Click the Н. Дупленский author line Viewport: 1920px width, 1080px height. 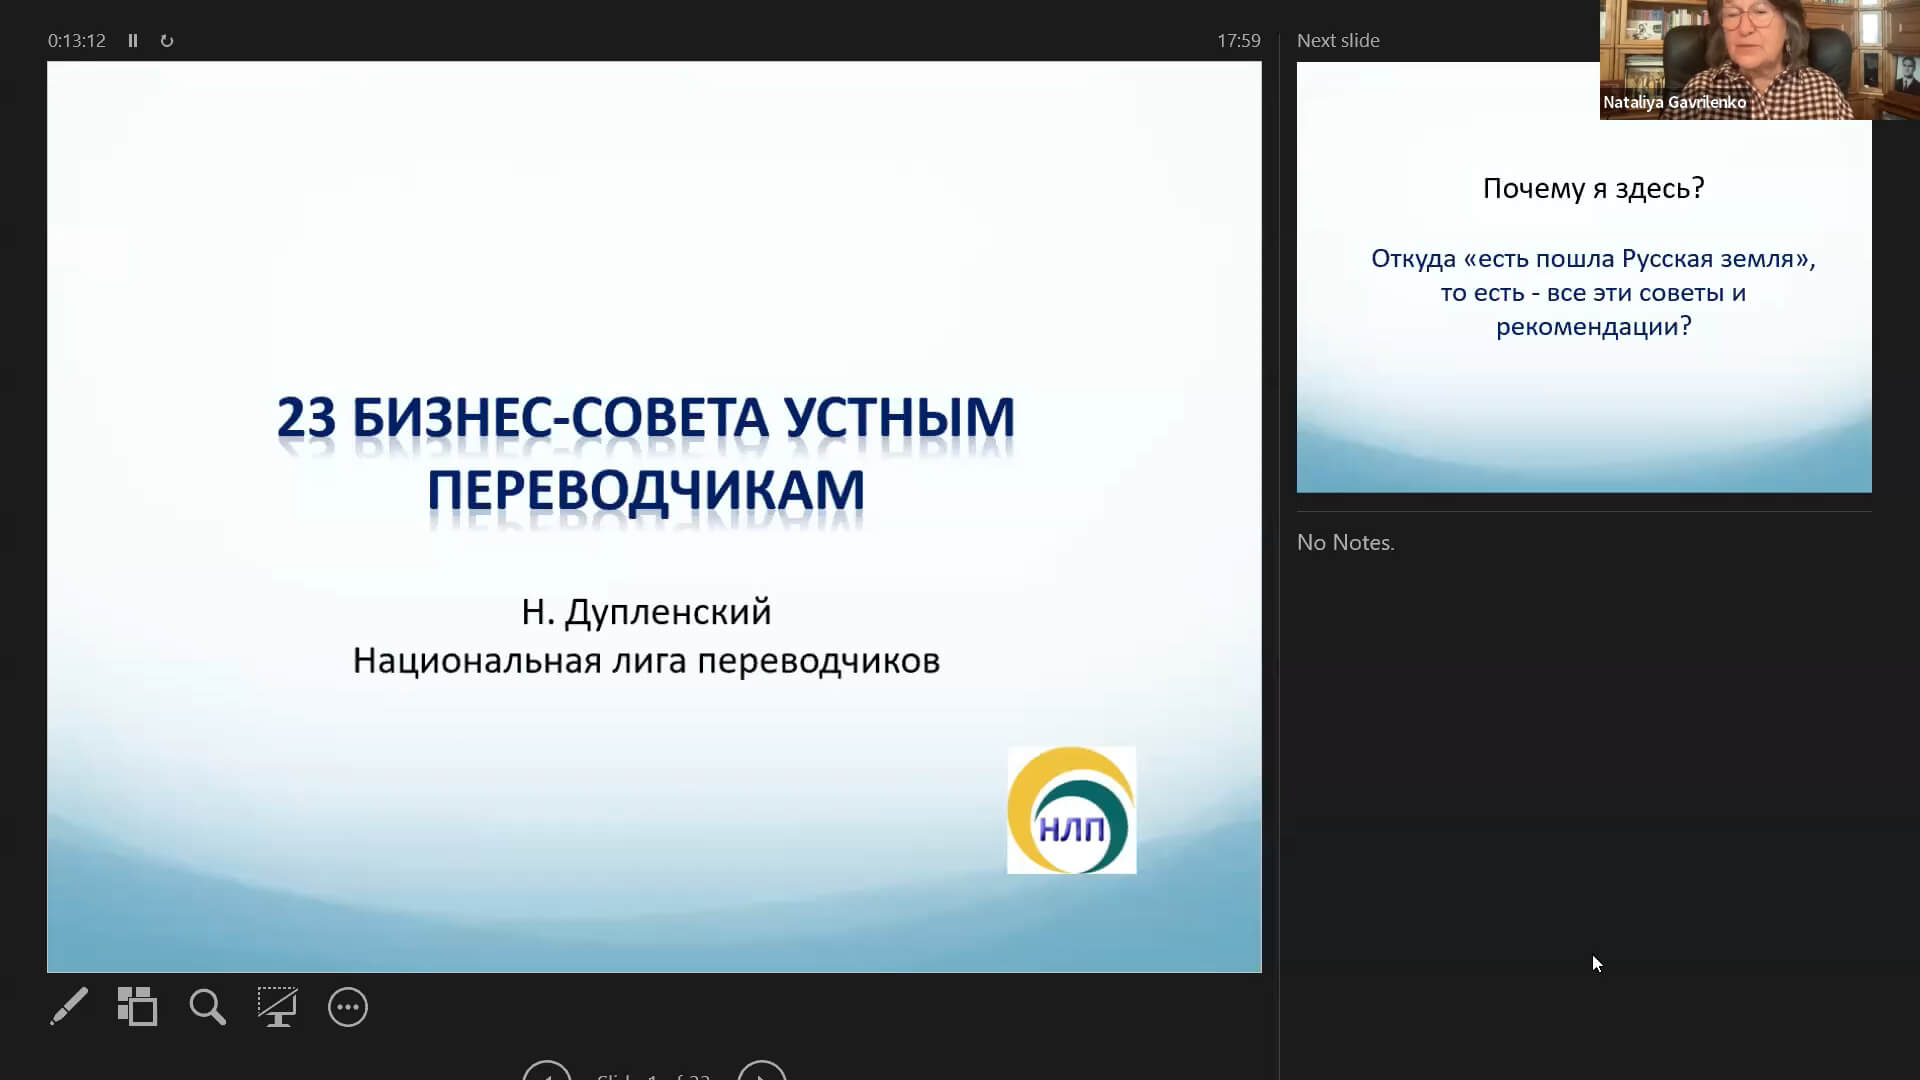pos(646,612)
